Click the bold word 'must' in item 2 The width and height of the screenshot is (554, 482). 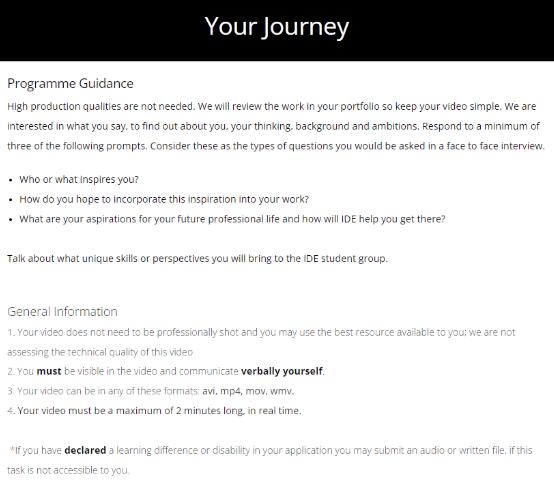(x=49, y=371)
